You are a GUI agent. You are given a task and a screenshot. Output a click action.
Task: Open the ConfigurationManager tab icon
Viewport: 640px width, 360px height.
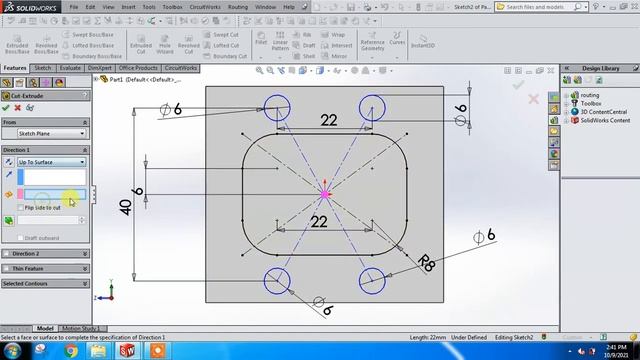(33, 83)
